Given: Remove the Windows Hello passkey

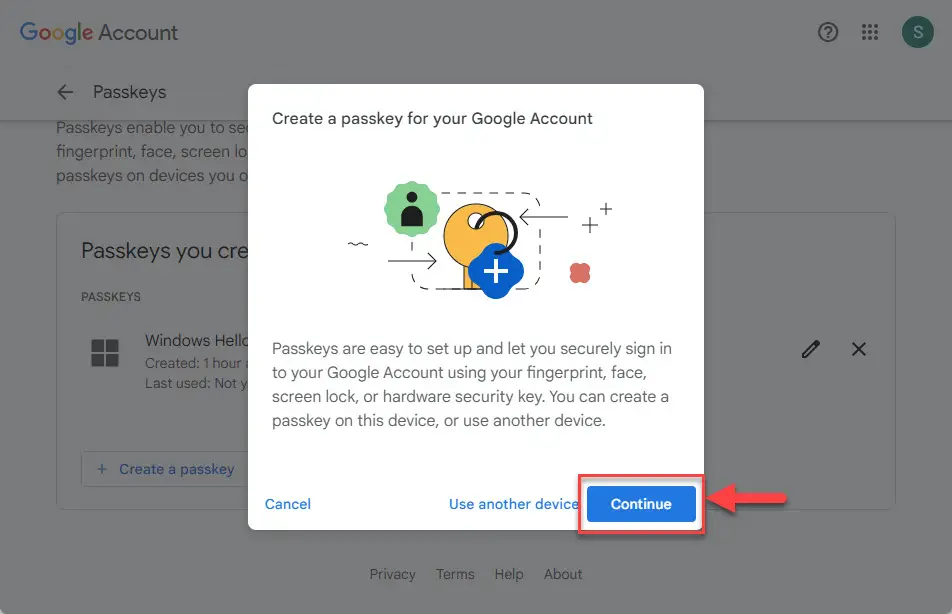Looking at the screenshot, I should tap(858, 349).
